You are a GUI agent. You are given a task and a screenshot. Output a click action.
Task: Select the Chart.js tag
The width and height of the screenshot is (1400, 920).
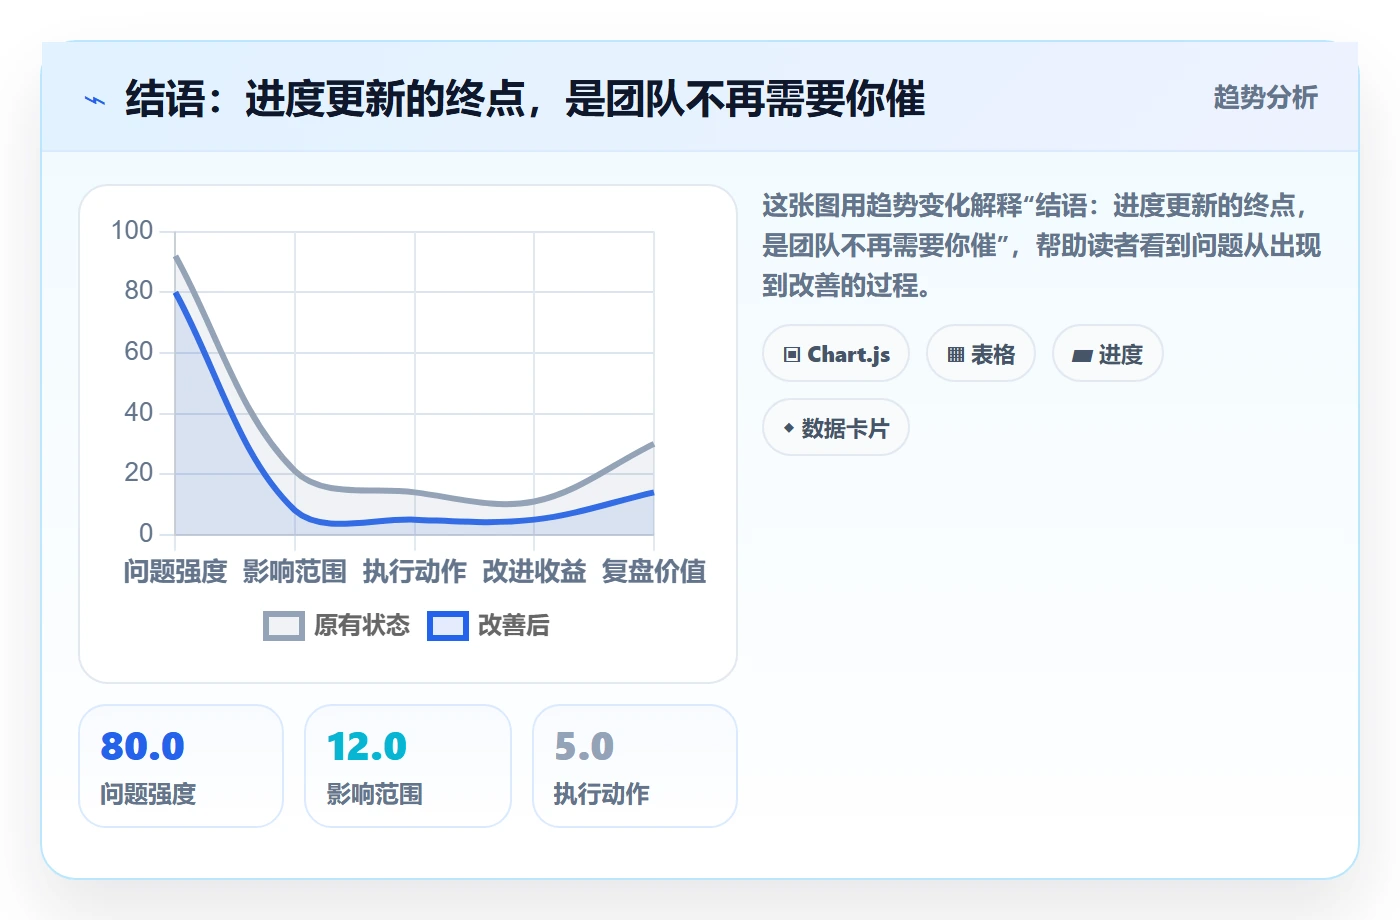(x=836, y=354)
